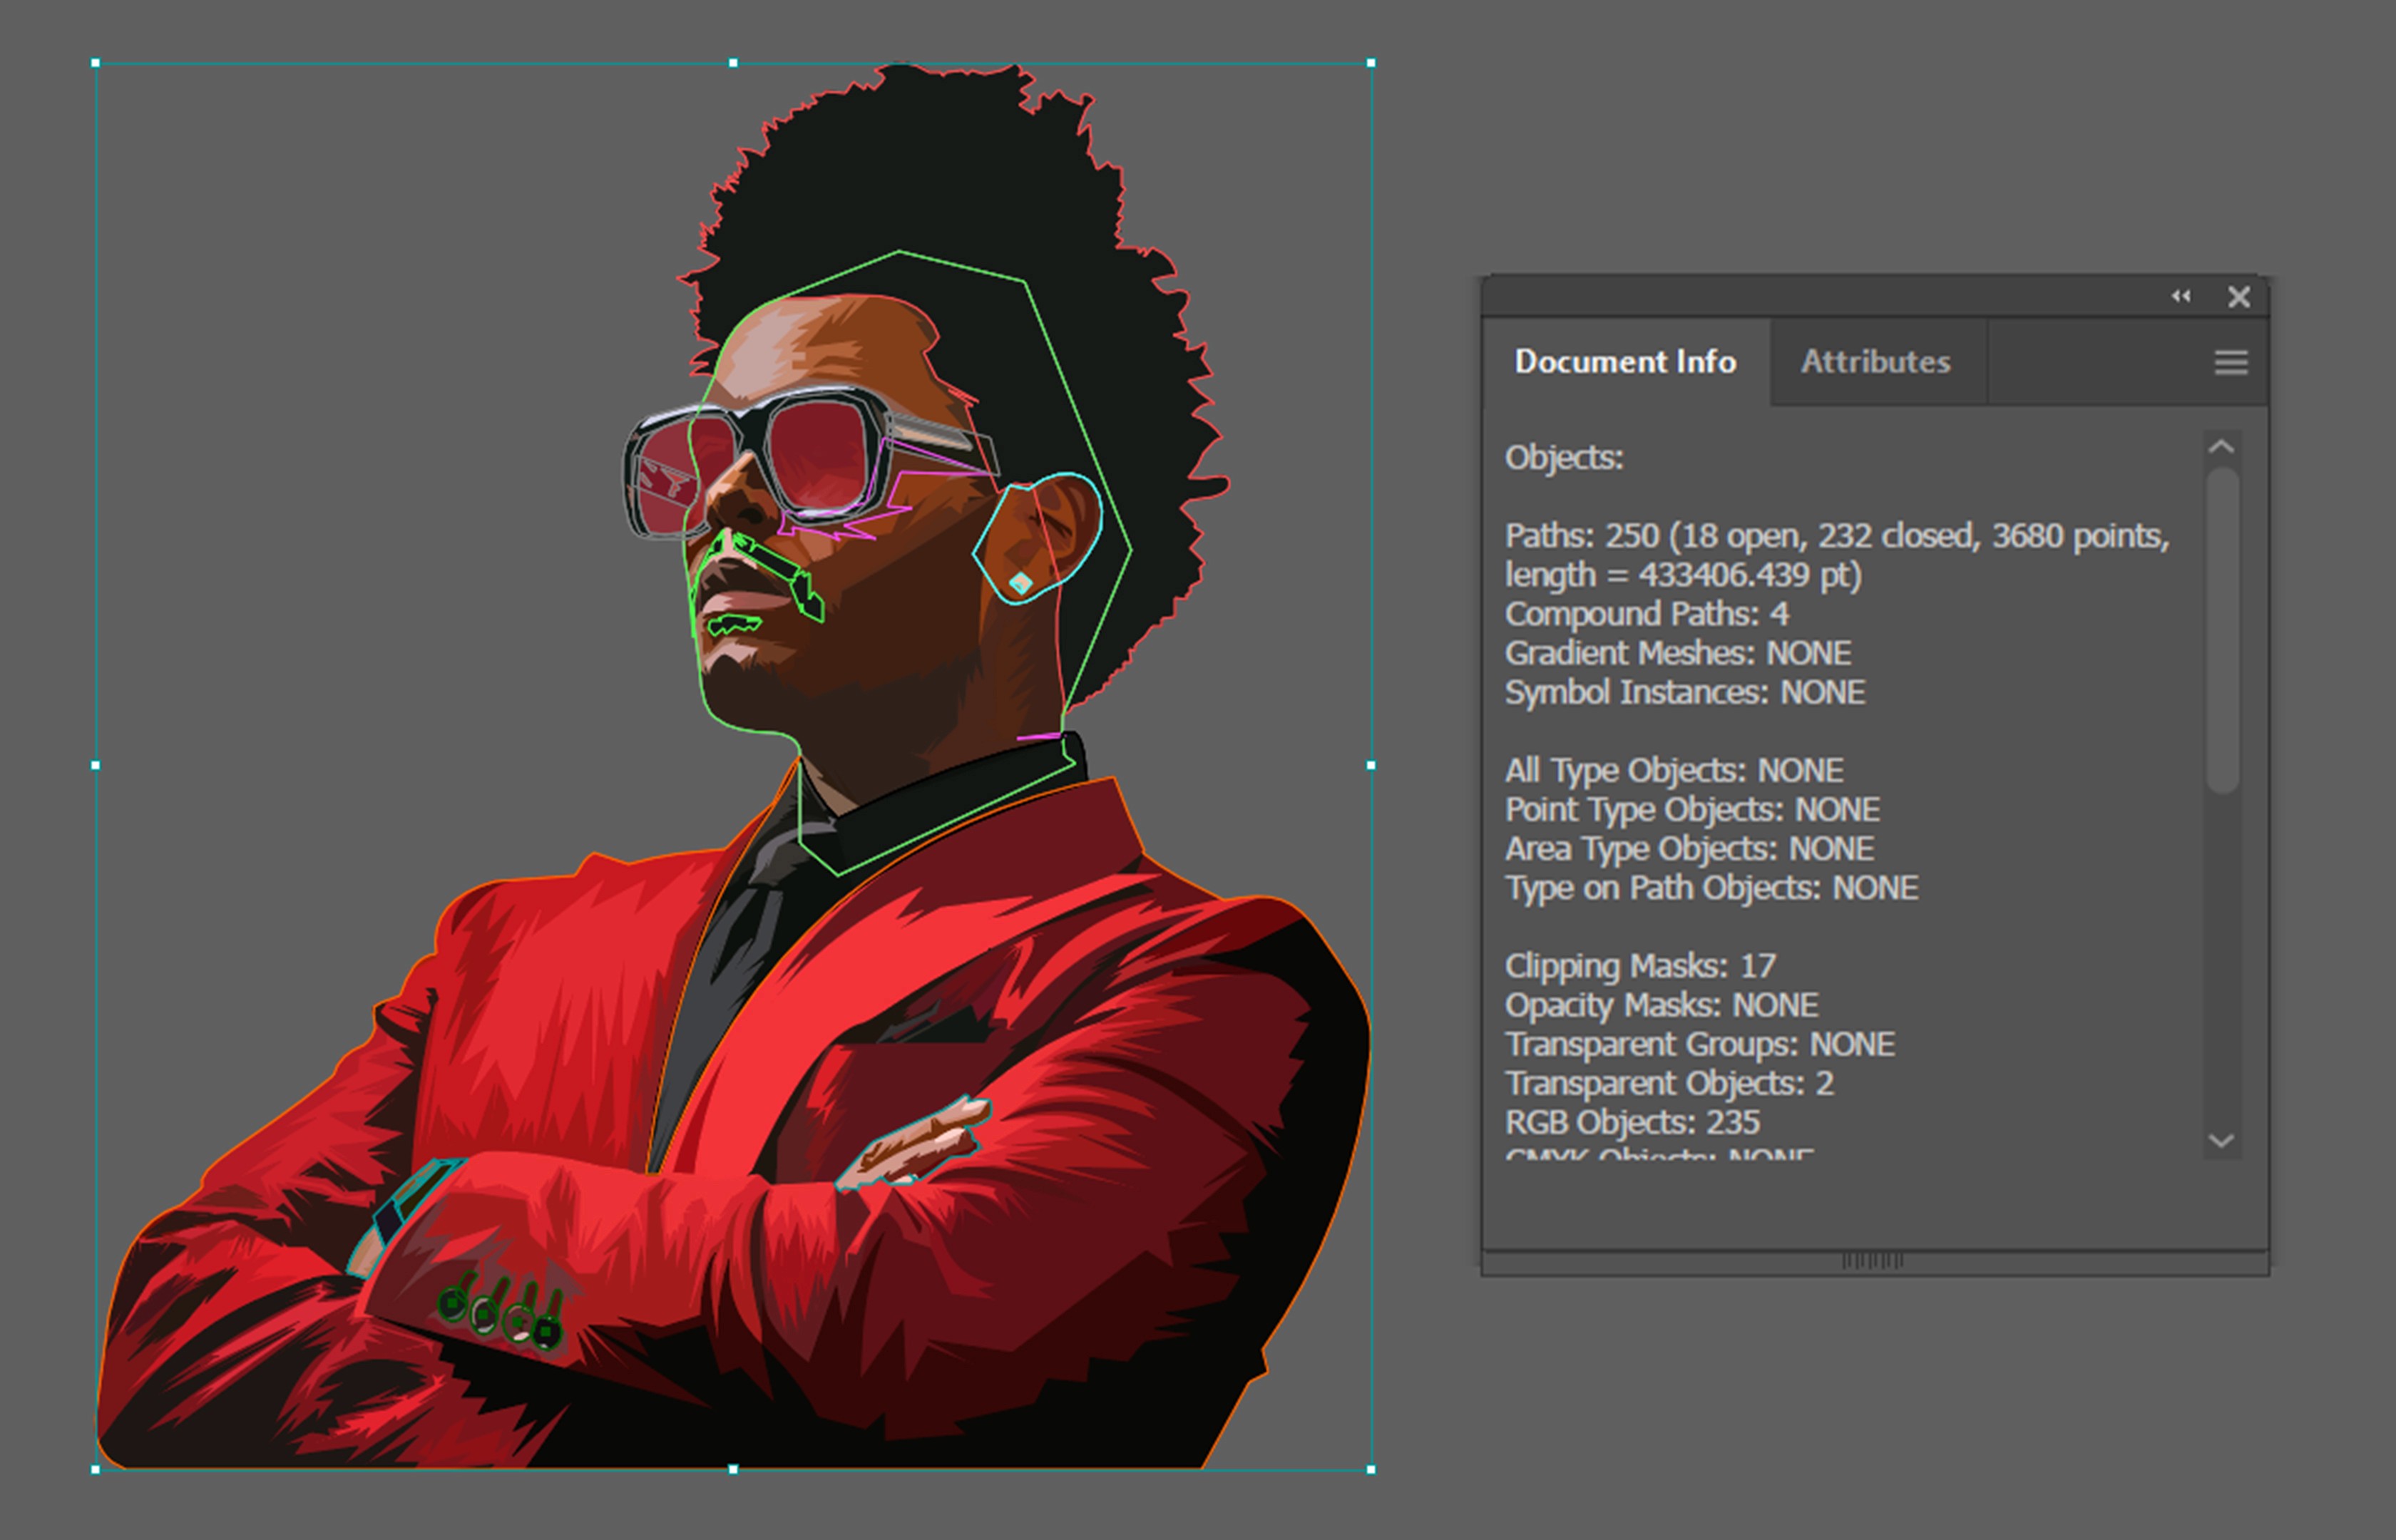Viewport: 2396px width, 1540px height.
Task: Click the top-right bounding box handle
Action: (1371, 63)
